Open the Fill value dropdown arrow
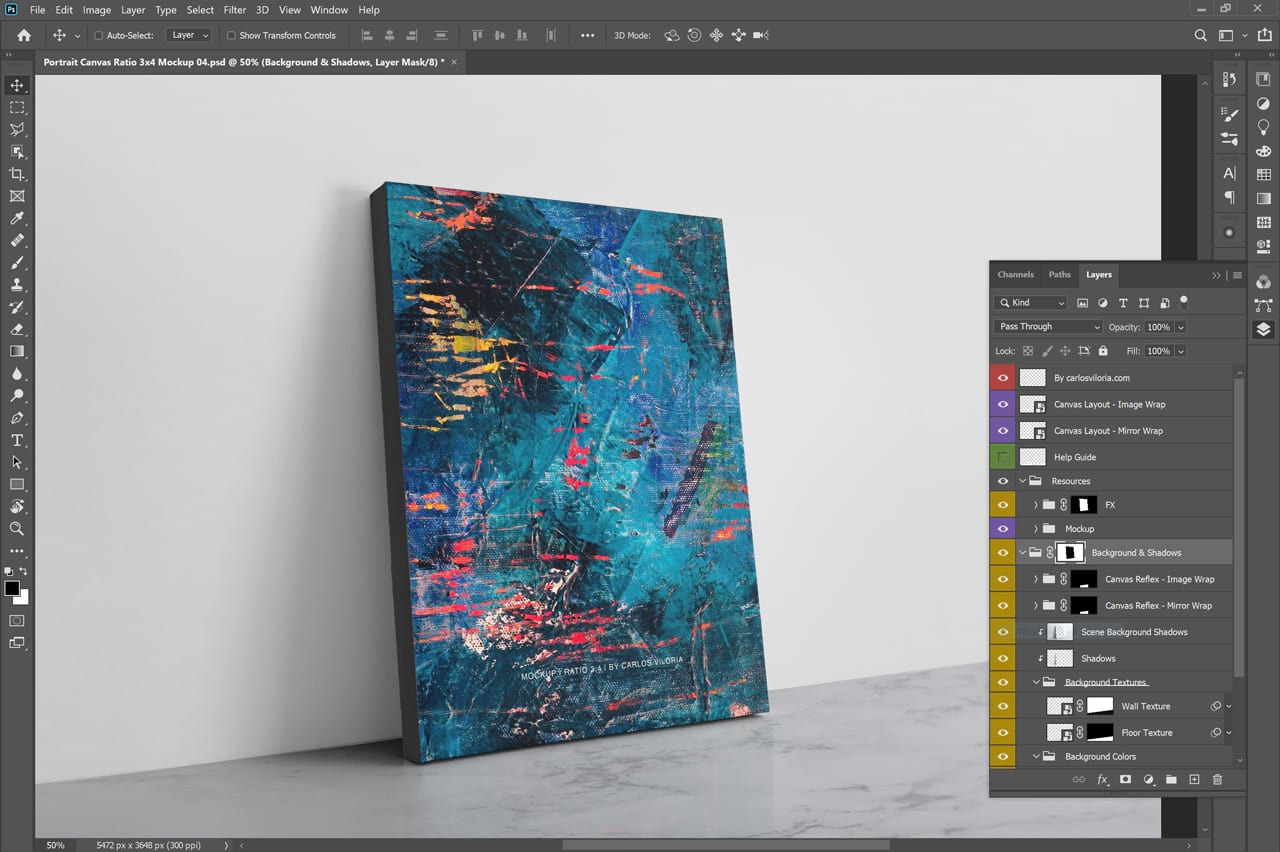Screen dimensions: 1280x852 coord(1181,351)
